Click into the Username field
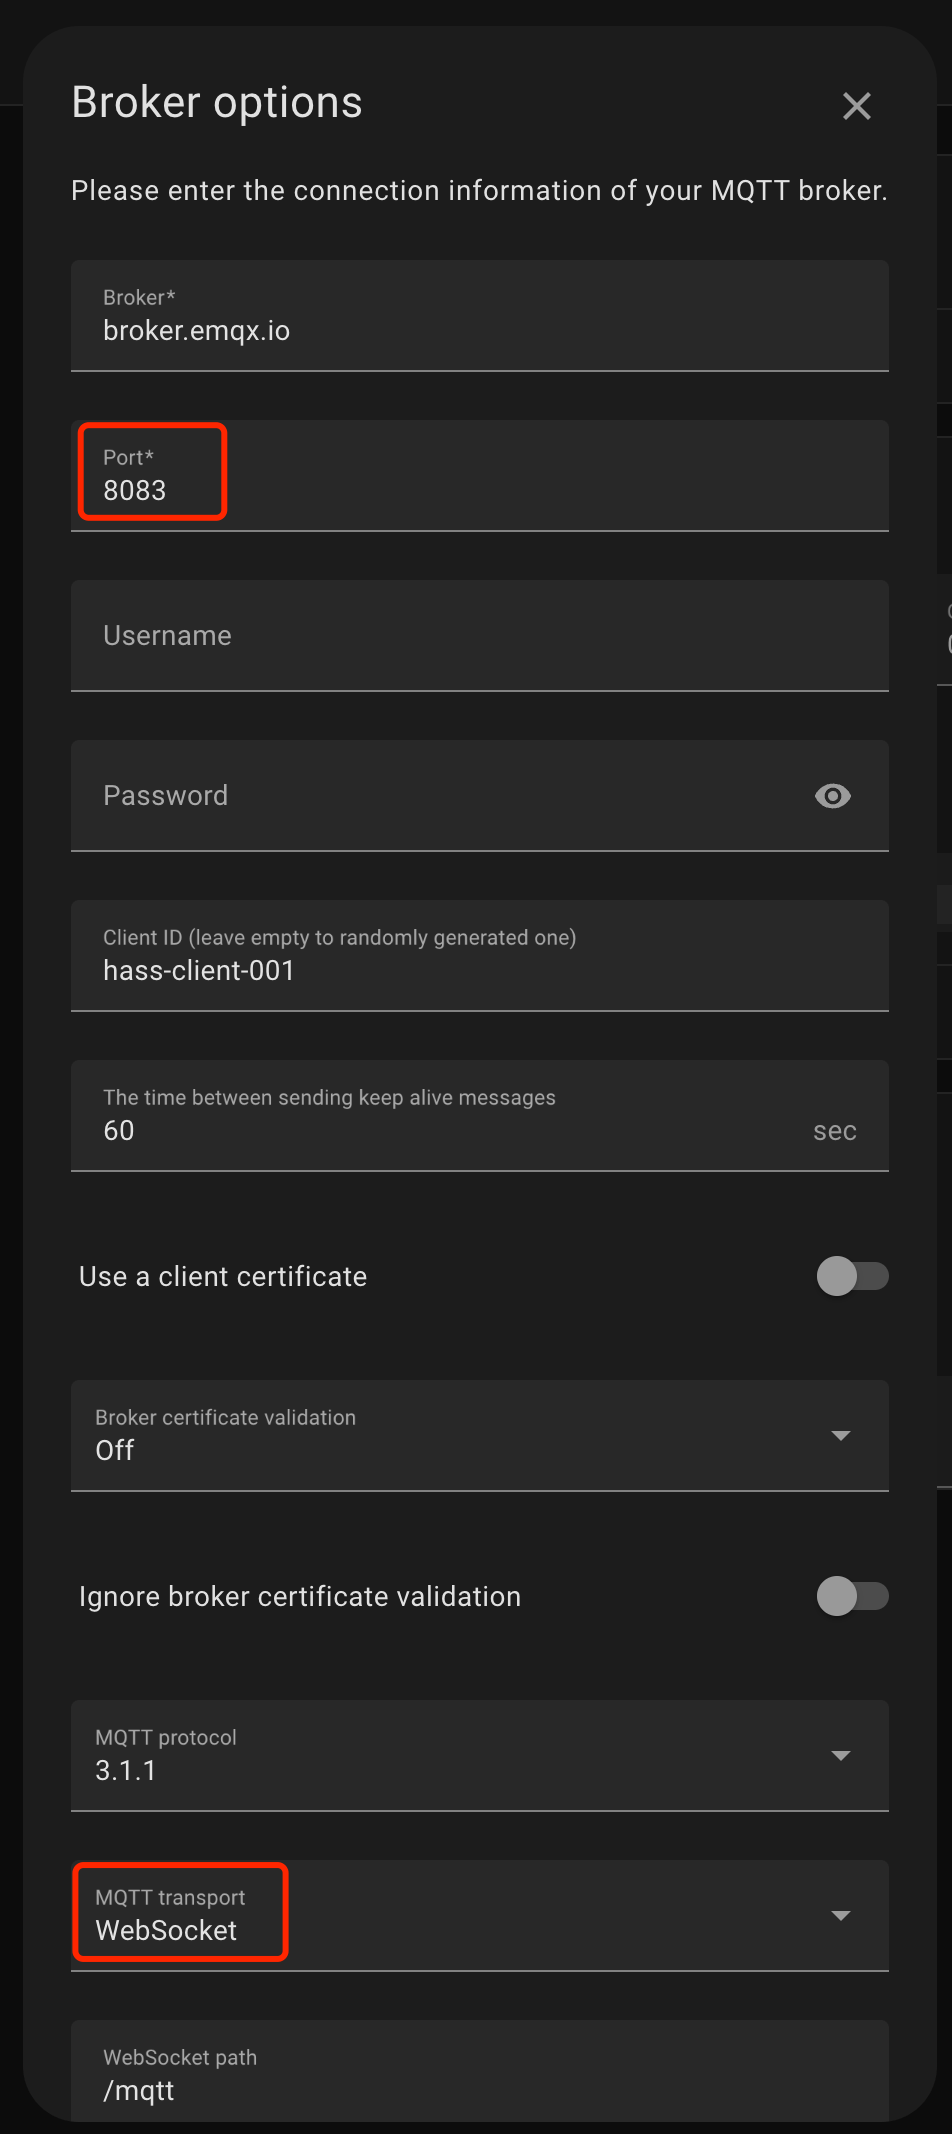This screenshot has width=952, height=2134. tap(479, 636)
